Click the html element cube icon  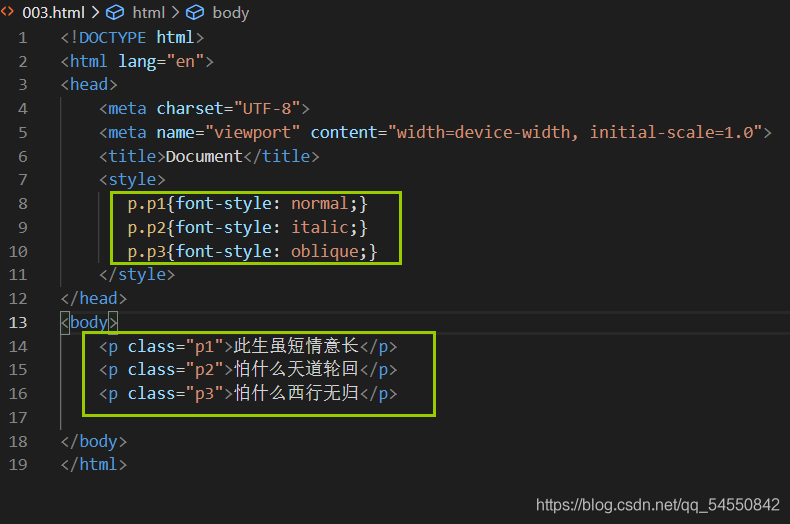coord(115,12)
